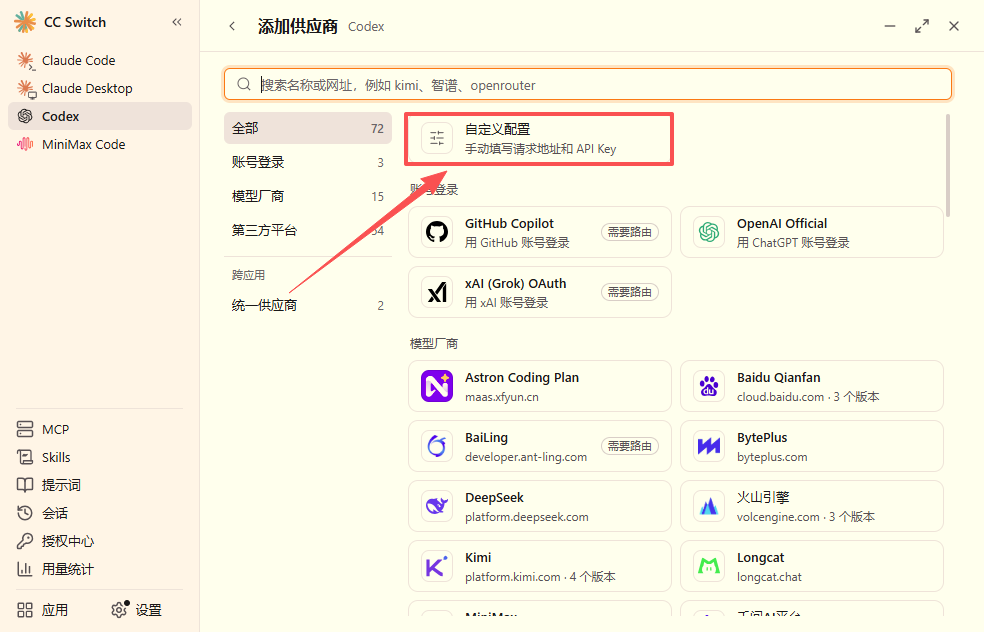
Task: Collapse the CC Switch sidebar
Action: (x=177, y=23)
